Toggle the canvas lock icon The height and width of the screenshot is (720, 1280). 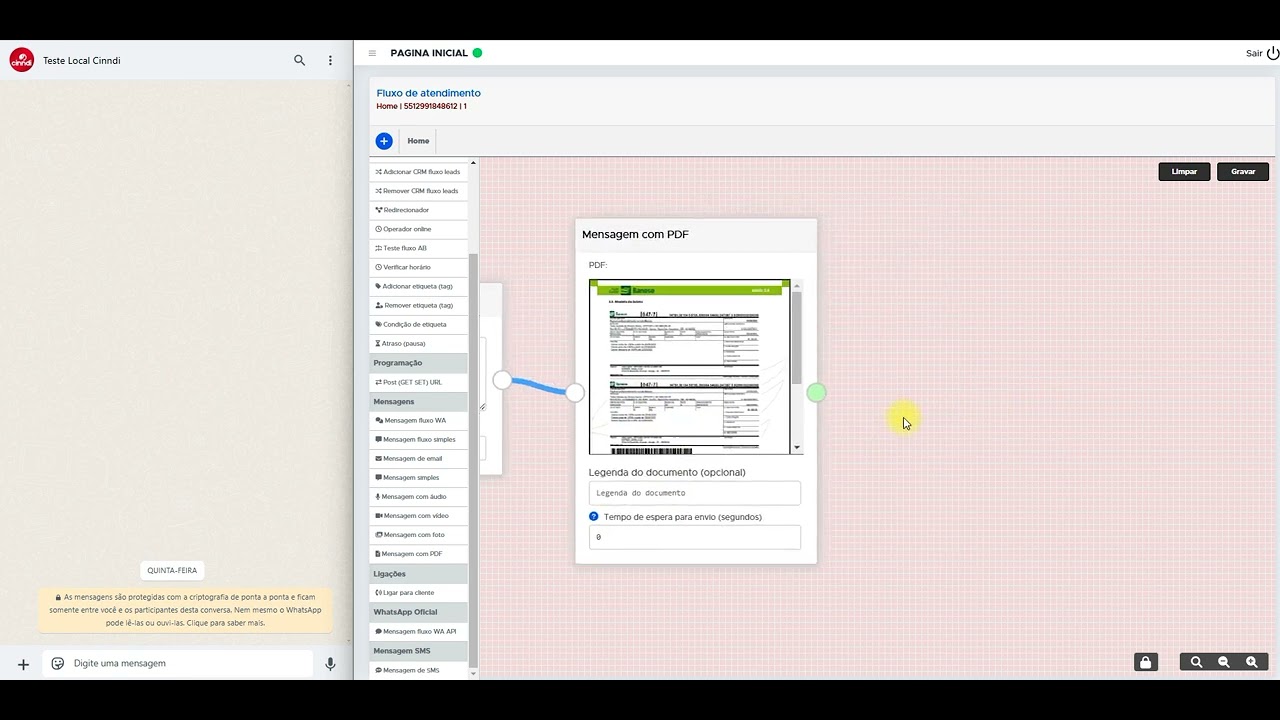1146,662
